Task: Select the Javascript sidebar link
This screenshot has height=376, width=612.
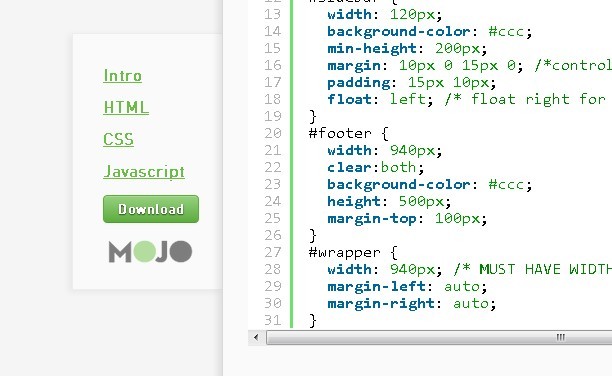Action: [x=144, y=171]
